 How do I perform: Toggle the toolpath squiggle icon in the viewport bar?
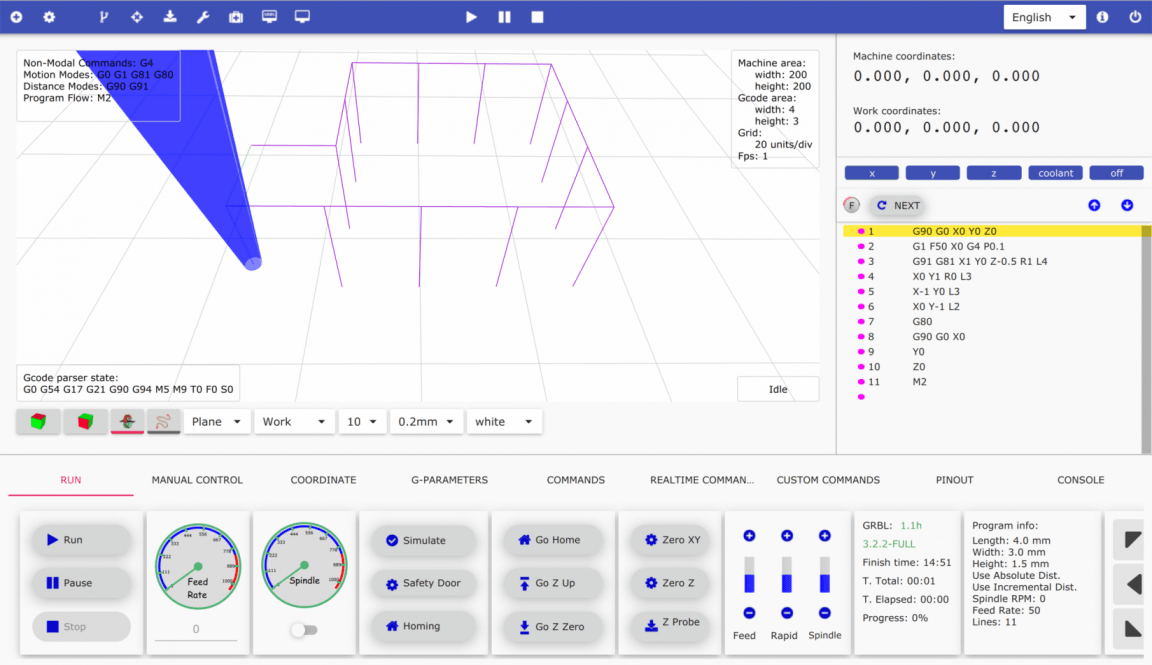tap(163, 421)
